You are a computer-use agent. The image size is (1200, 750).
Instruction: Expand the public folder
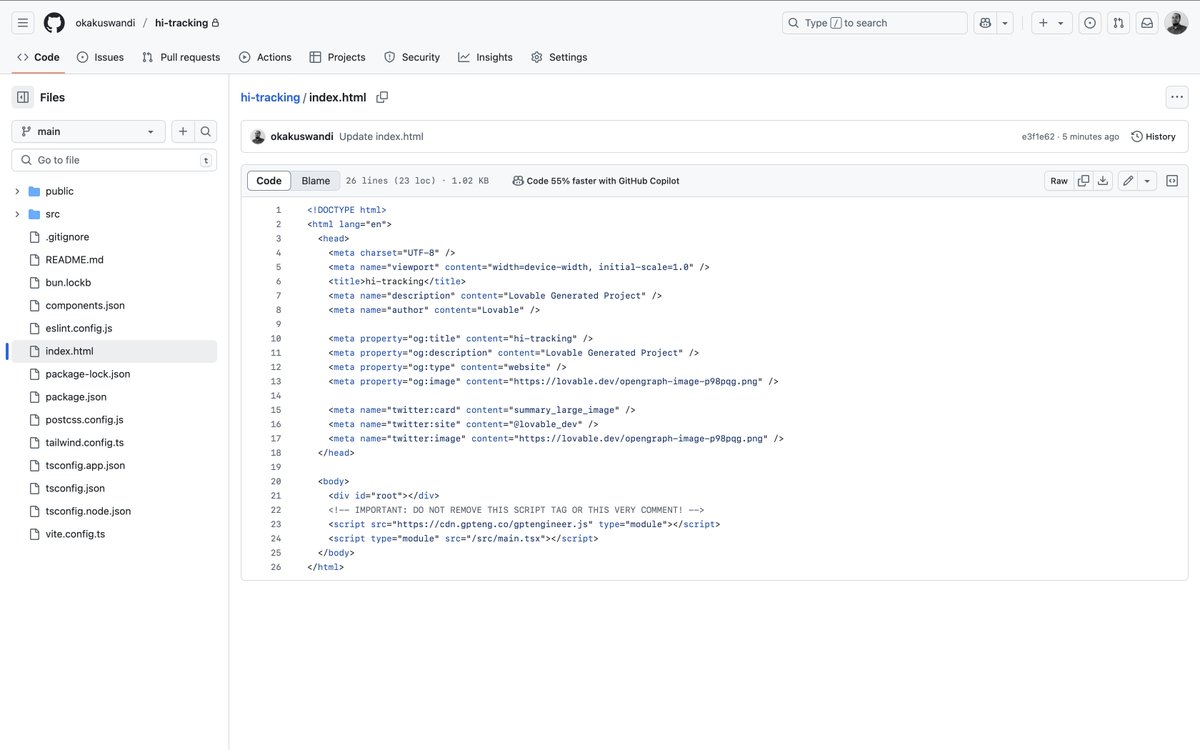click(x=17, y=191)
